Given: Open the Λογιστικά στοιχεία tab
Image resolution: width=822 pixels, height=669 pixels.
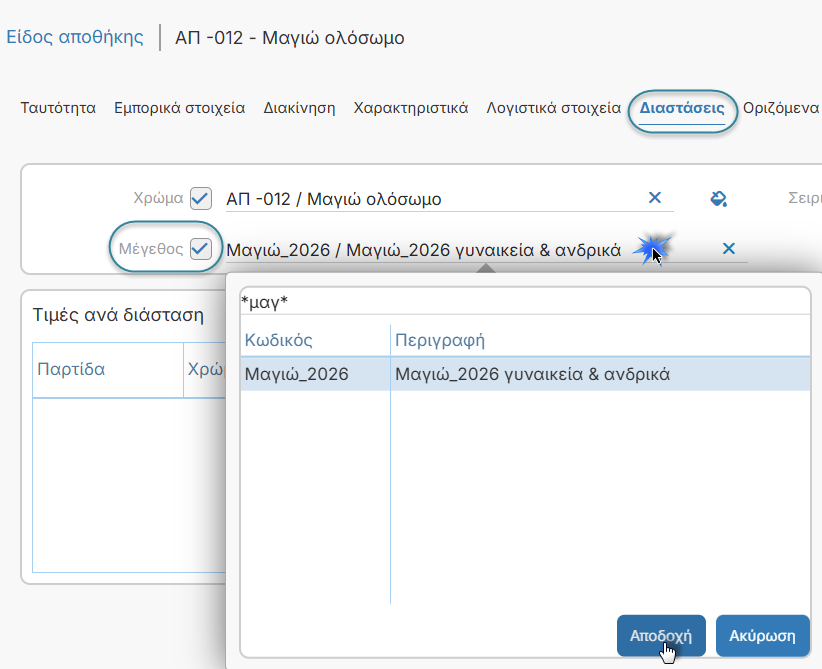Looking at the screenshot, I should tap(554, 108).
